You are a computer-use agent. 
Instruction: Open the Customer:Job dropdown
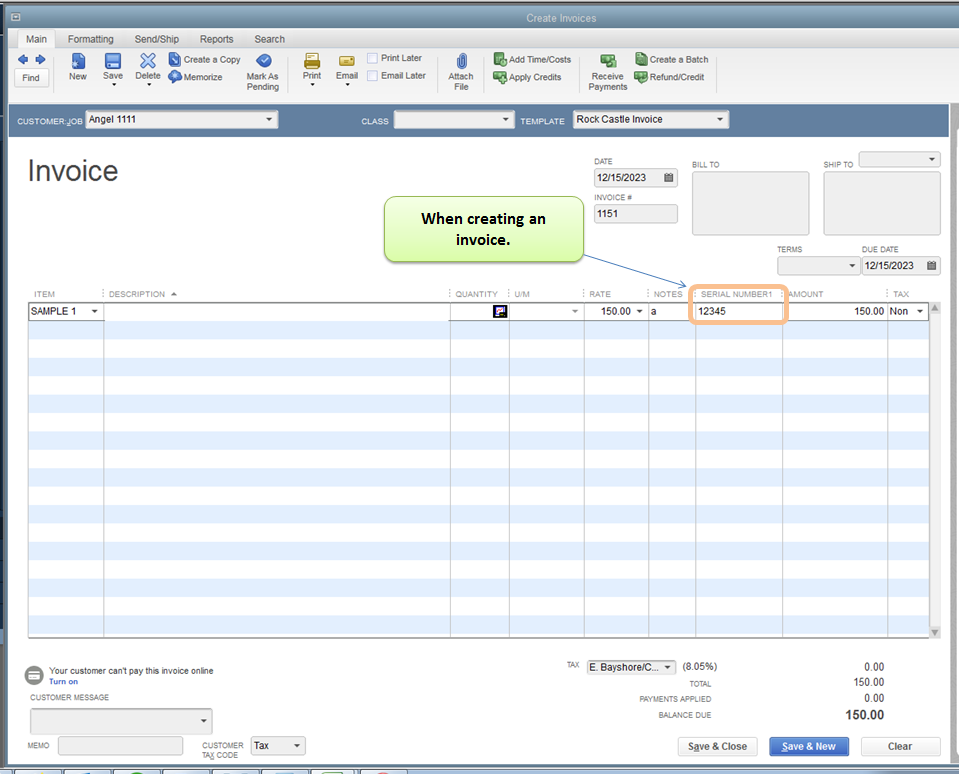(269, 119)
